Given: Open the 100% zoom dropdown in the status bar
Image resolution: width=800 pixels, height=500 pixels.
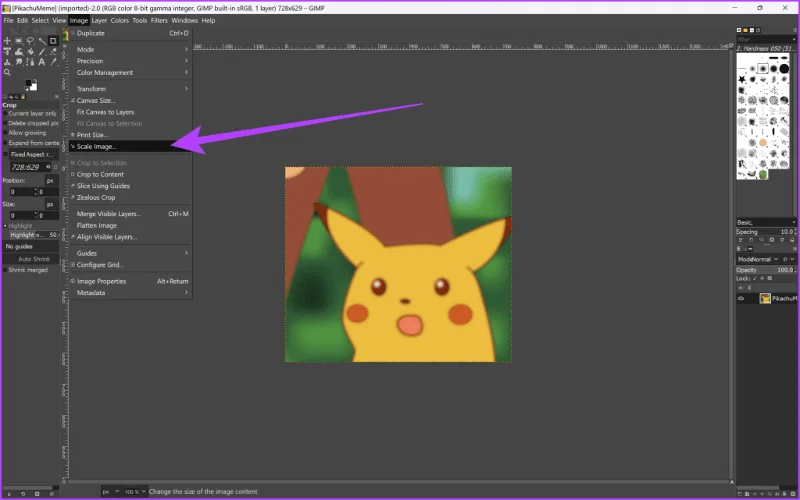Looking at the screenshot, I should 135,492.
